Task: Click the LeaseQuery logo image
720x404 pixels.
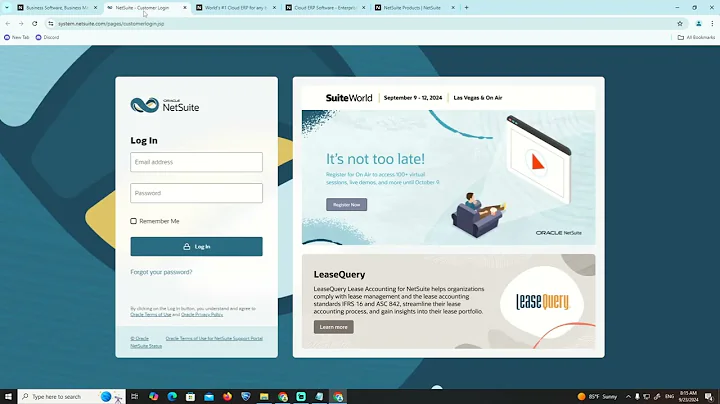Action: tap(543, 302)
